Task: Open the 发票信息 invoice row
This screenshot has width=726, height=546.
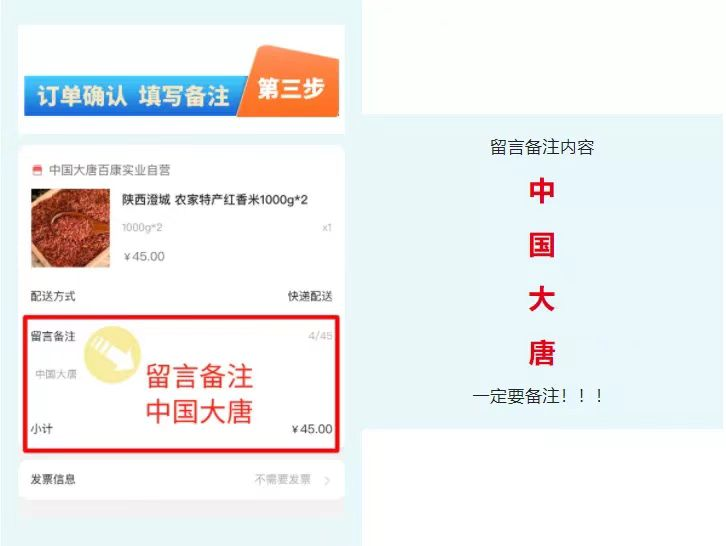Action: 182,479
